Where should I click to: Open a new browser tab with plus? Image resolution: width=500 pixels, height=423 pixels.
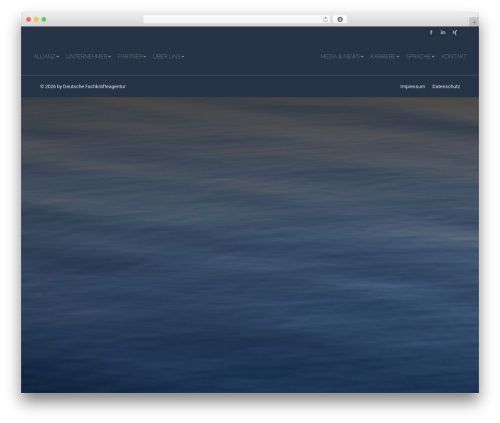[474, 22]
